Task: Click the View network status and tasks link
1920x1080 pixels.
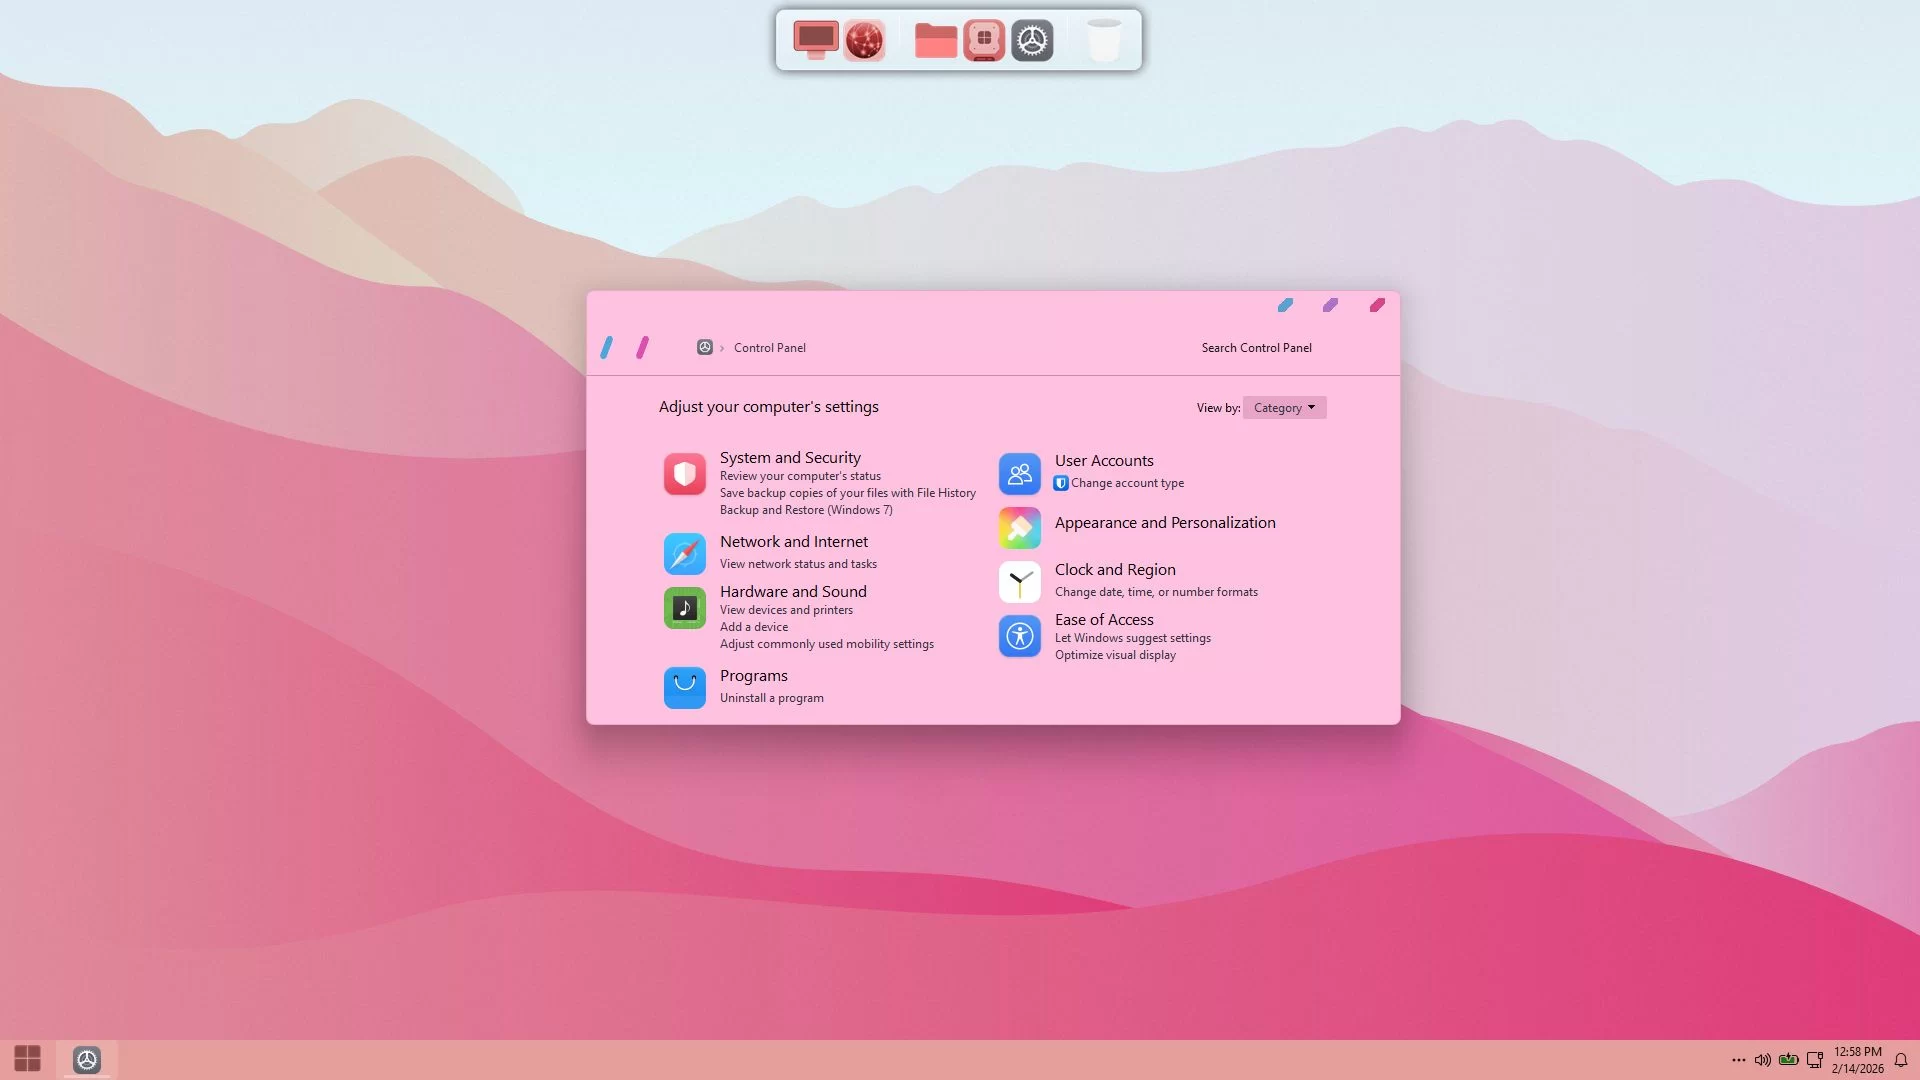Action: pos(798,564)
